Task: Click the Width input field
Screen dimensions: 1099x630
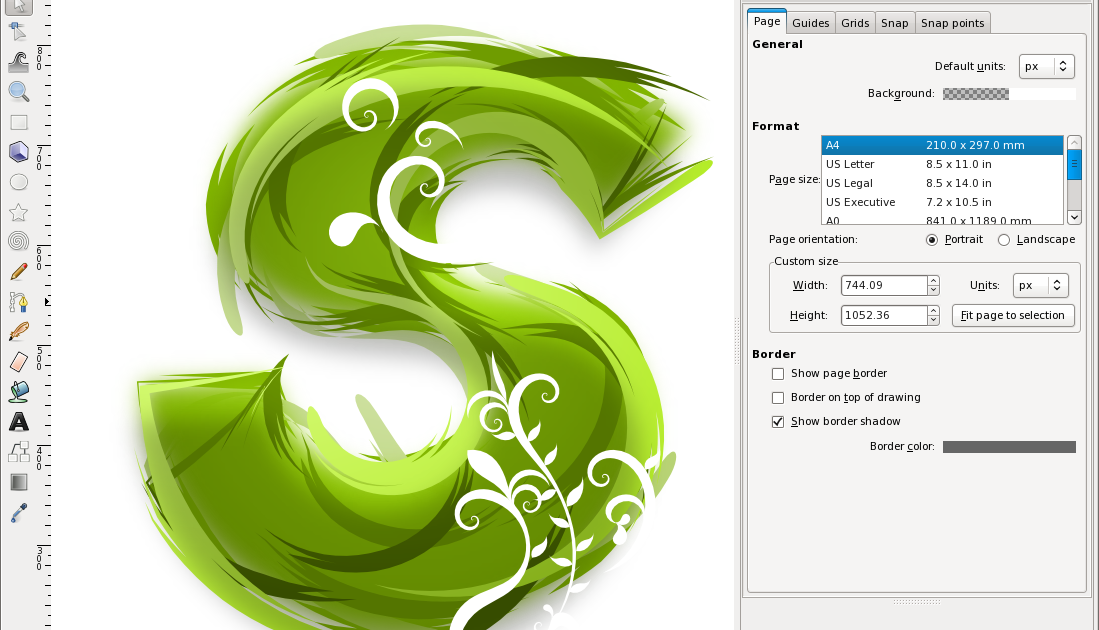Action: 884,285
